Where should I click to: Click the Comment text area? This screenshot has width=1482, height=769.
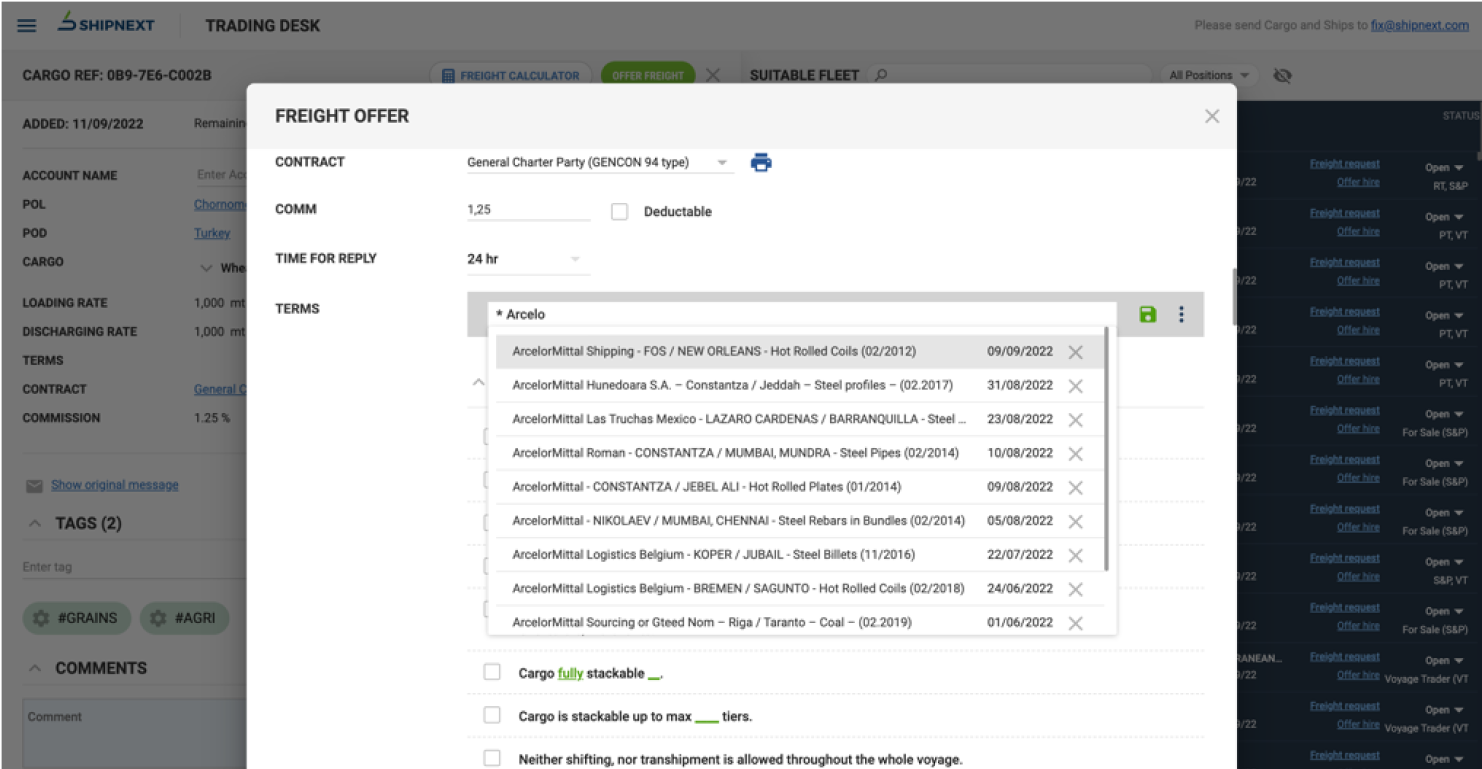[x=134, y=734]
